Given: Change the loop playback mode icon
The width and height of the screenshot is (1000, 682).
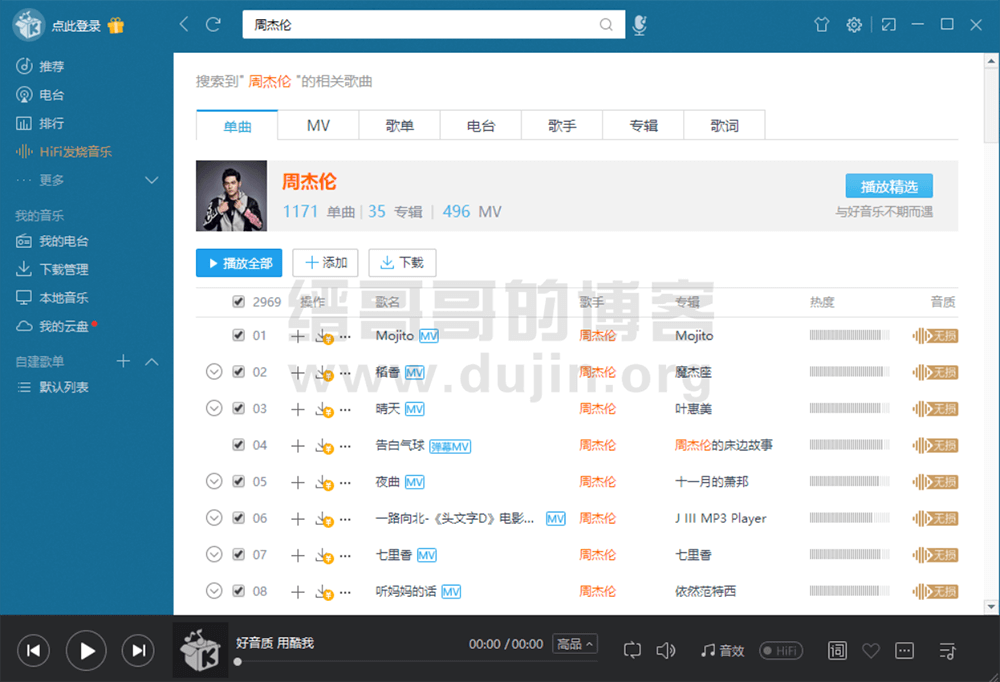Looking at the screenshot, I should [632, 650].
